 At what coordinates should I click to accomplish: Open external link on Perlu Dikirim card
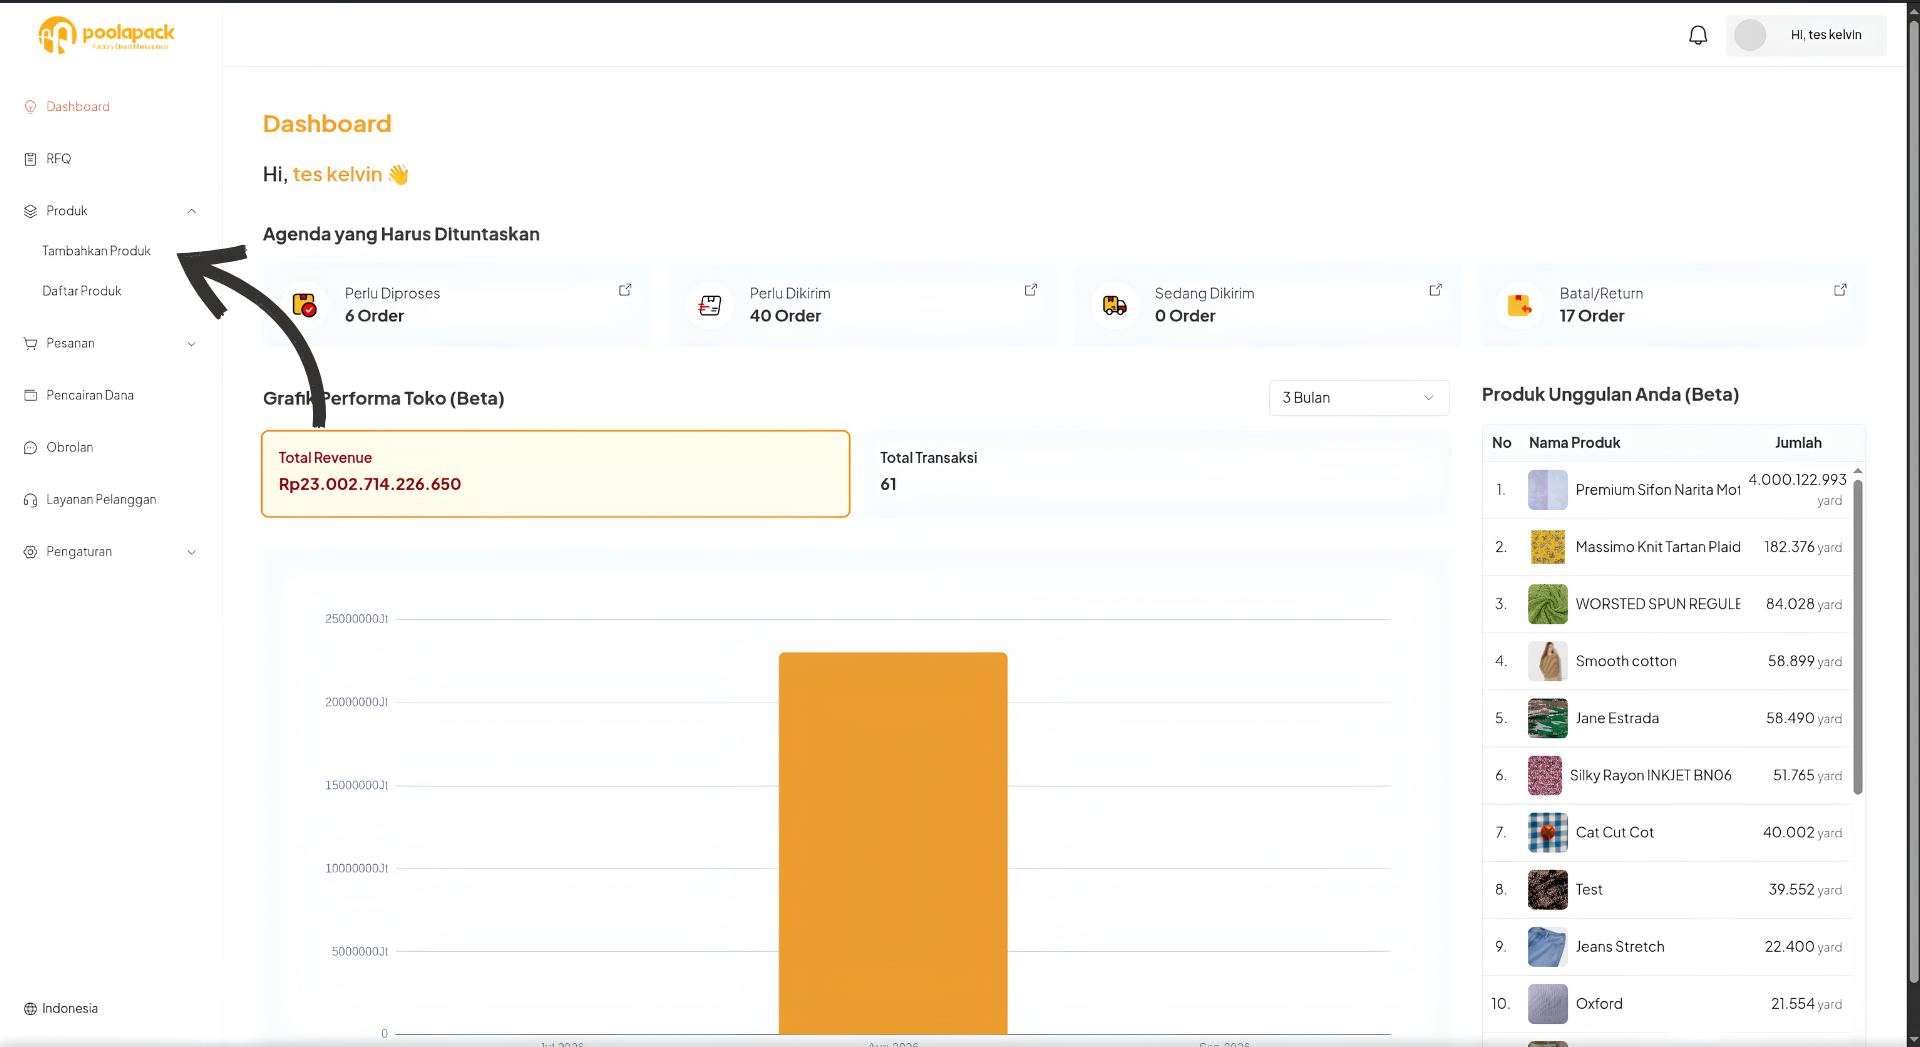click(x=1030, y=290)
